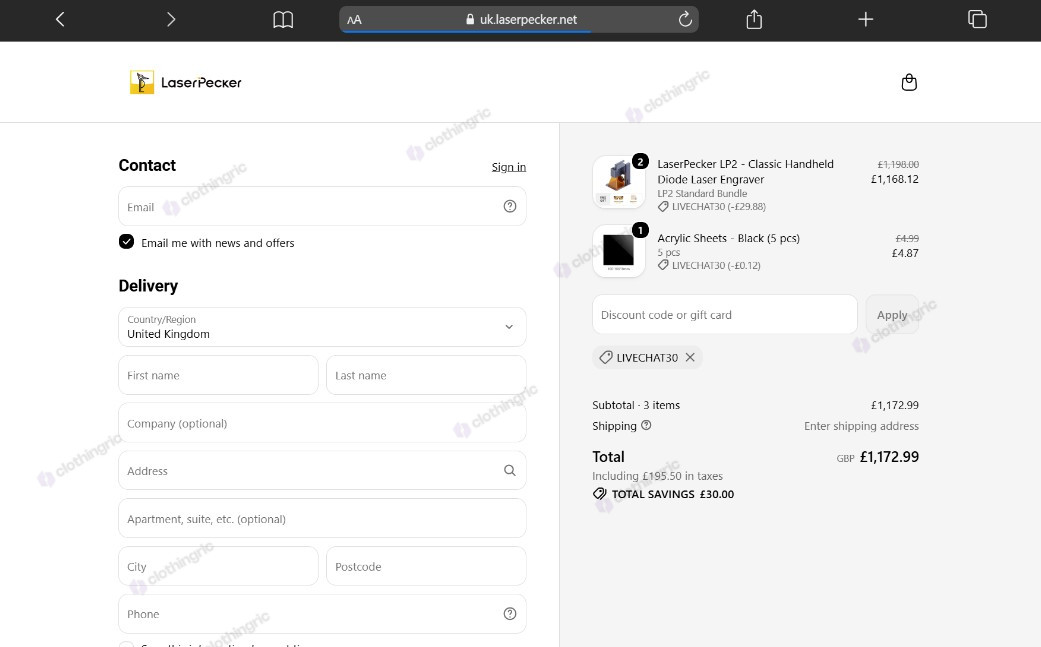The width and height of the screenshot is (1041, 647).
Task: Click the LIVECHAT30 (-£29.88) discount line
Action: pos(712,206)
